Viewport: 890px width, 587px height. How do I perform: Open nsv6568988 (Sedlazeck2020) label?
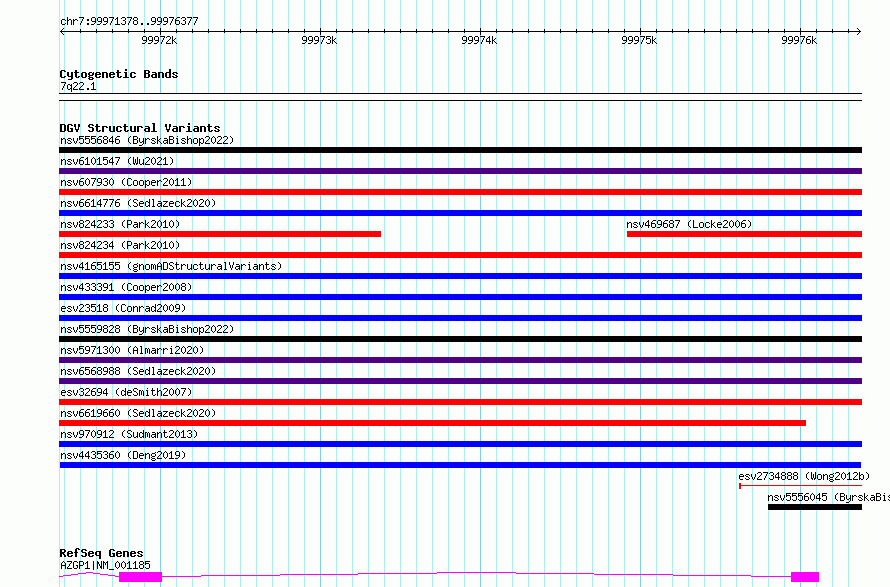click(x=138, y=371)
